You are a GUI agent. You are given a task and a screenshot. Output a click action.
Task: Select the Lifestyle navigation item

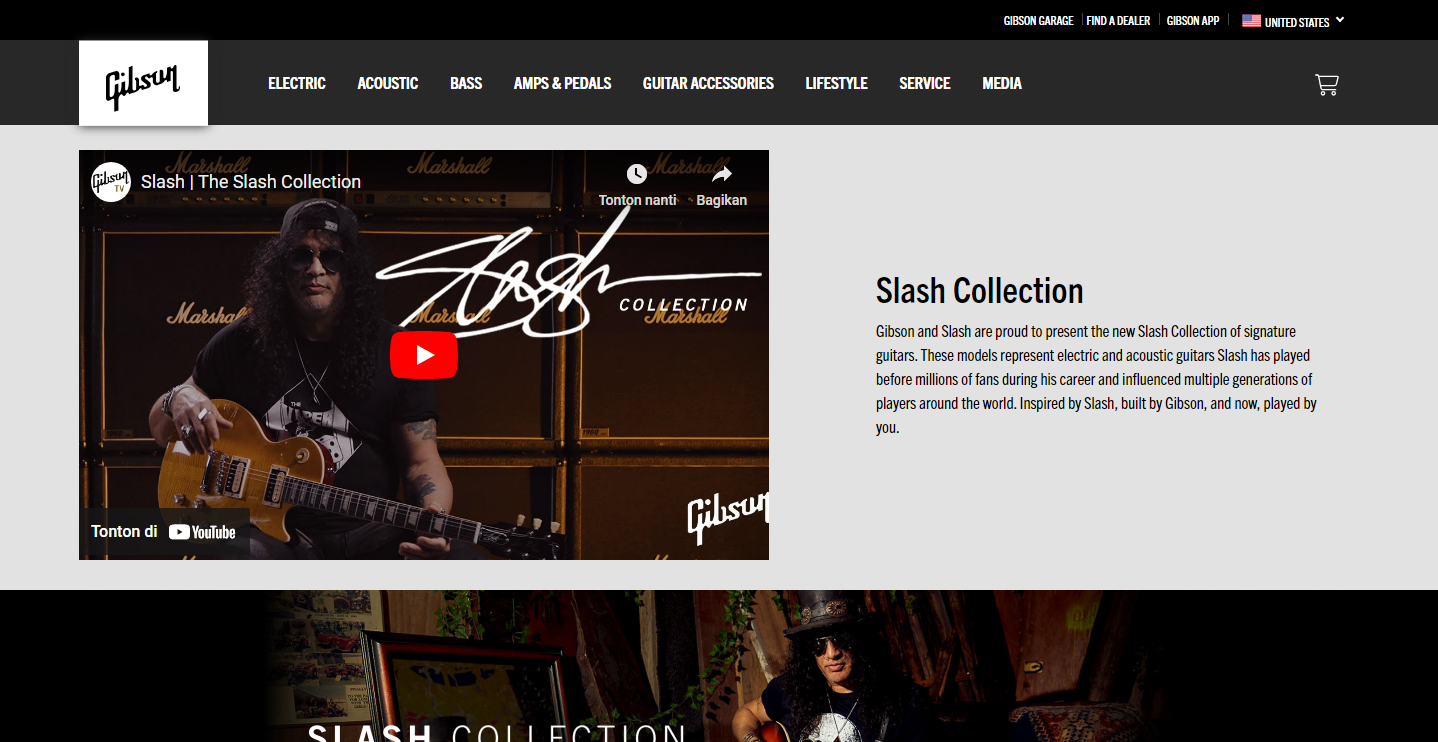836,83
